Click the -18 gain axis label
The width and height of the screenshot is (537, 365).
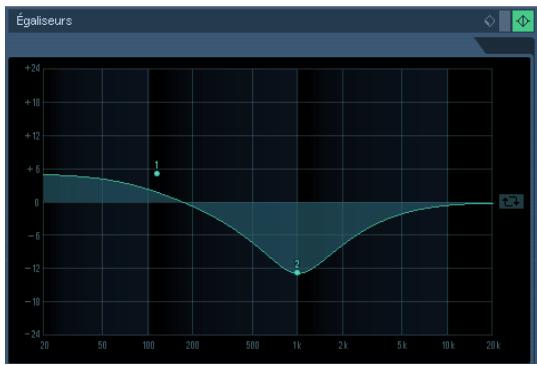coord(32,302)
